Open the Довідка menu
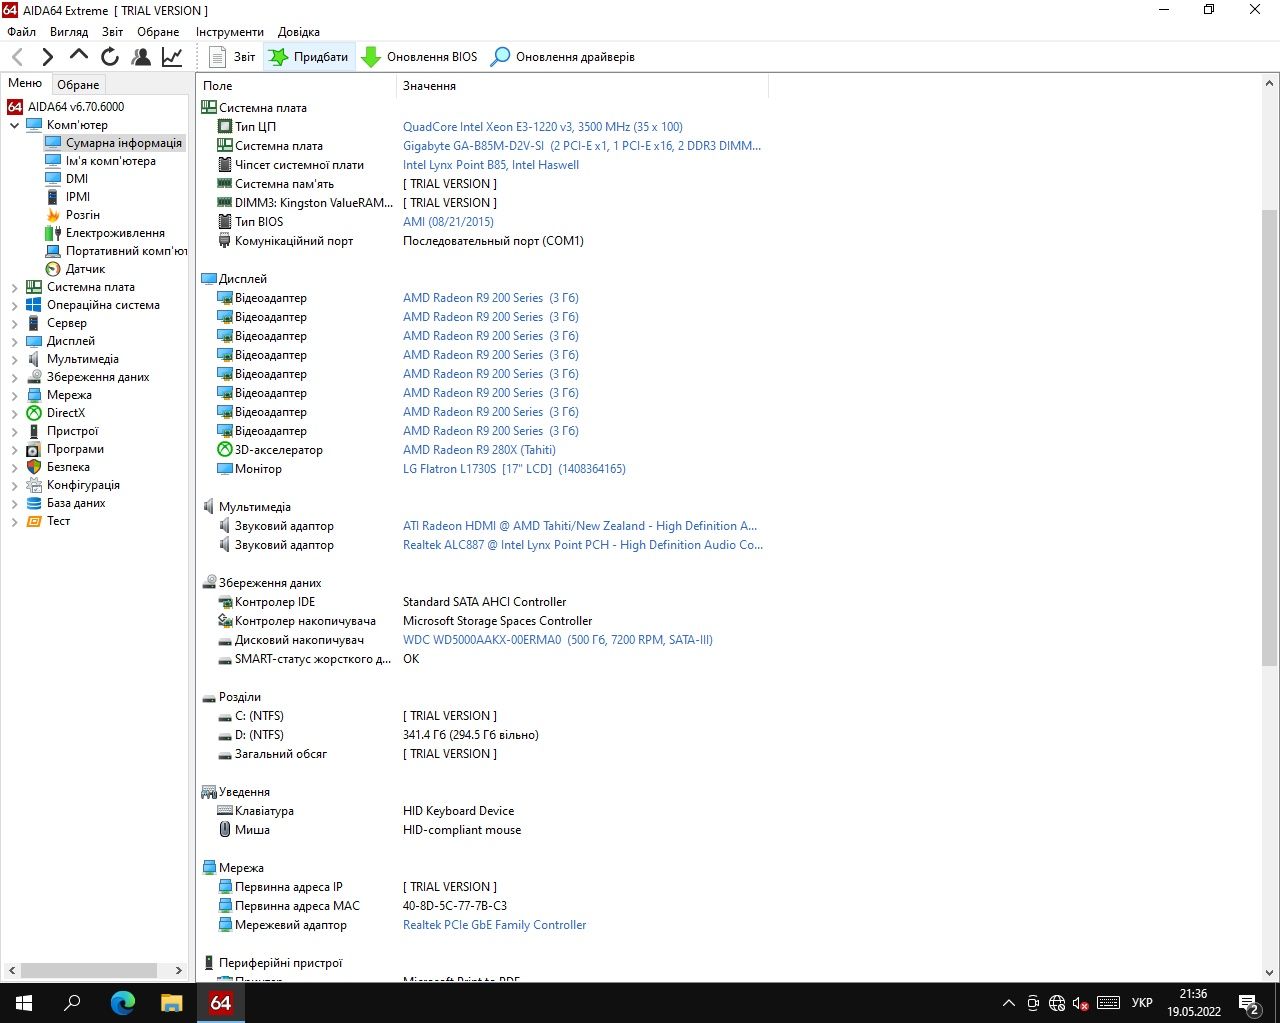This screenshot has height=1023, width=1280. pos(299,32)
